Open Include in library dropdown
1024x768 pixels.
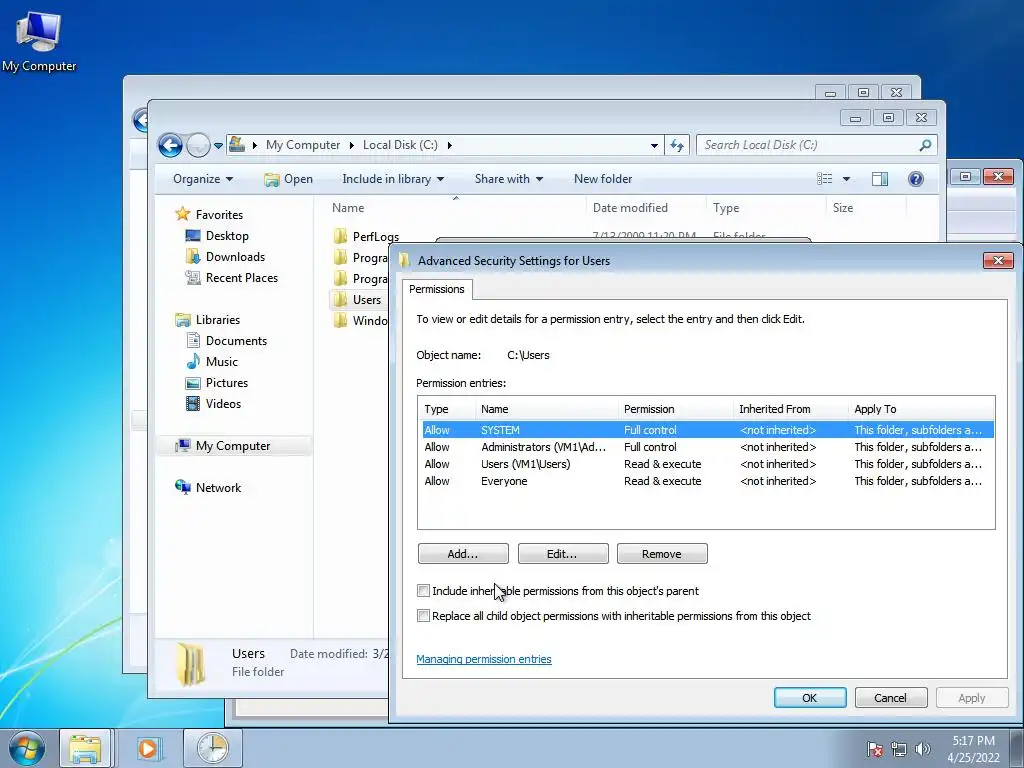[392, 179]
